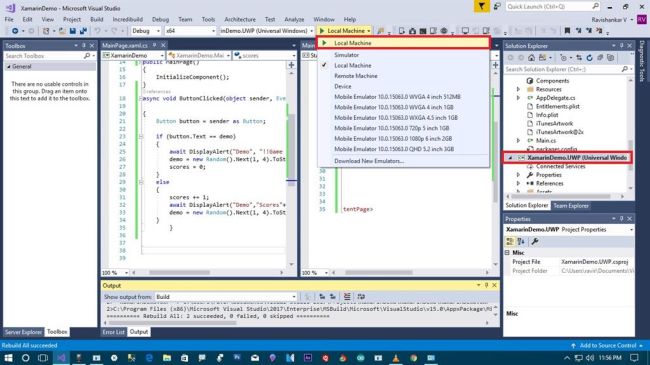Click the notifications filter flag icon

(482, 7)
